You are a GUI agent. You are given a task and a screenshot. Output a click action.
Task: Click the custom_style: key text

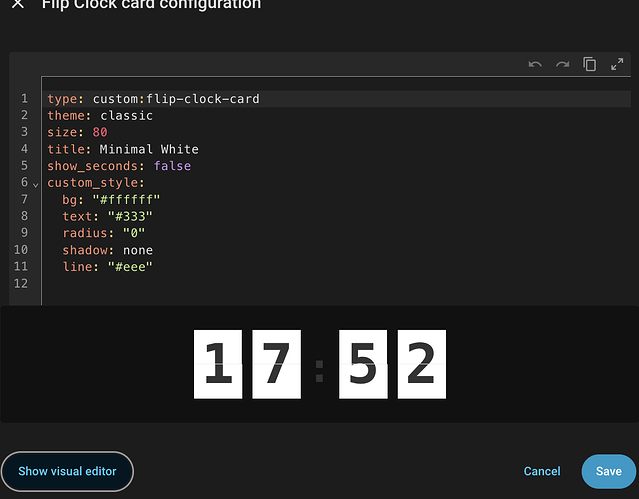coord(96,183)
